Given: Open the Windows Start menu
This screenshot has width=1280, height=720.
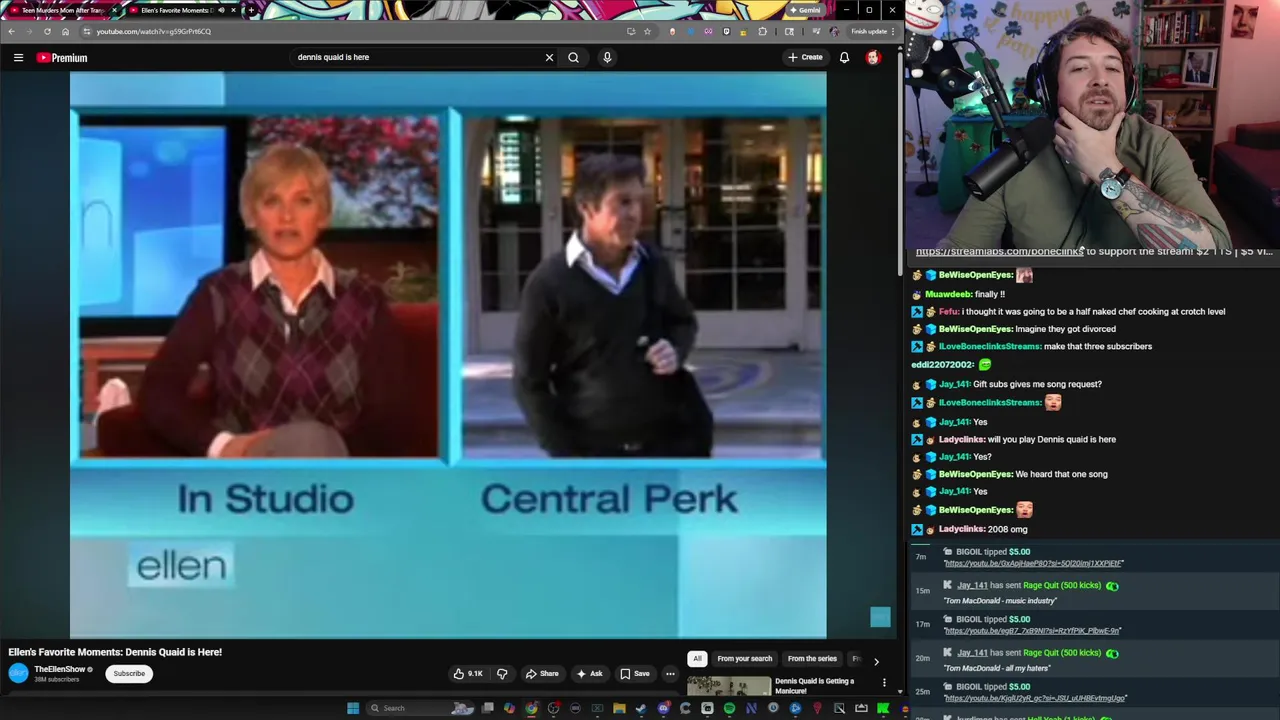Looking at the screenshot, I should click(x=352, y=708).
